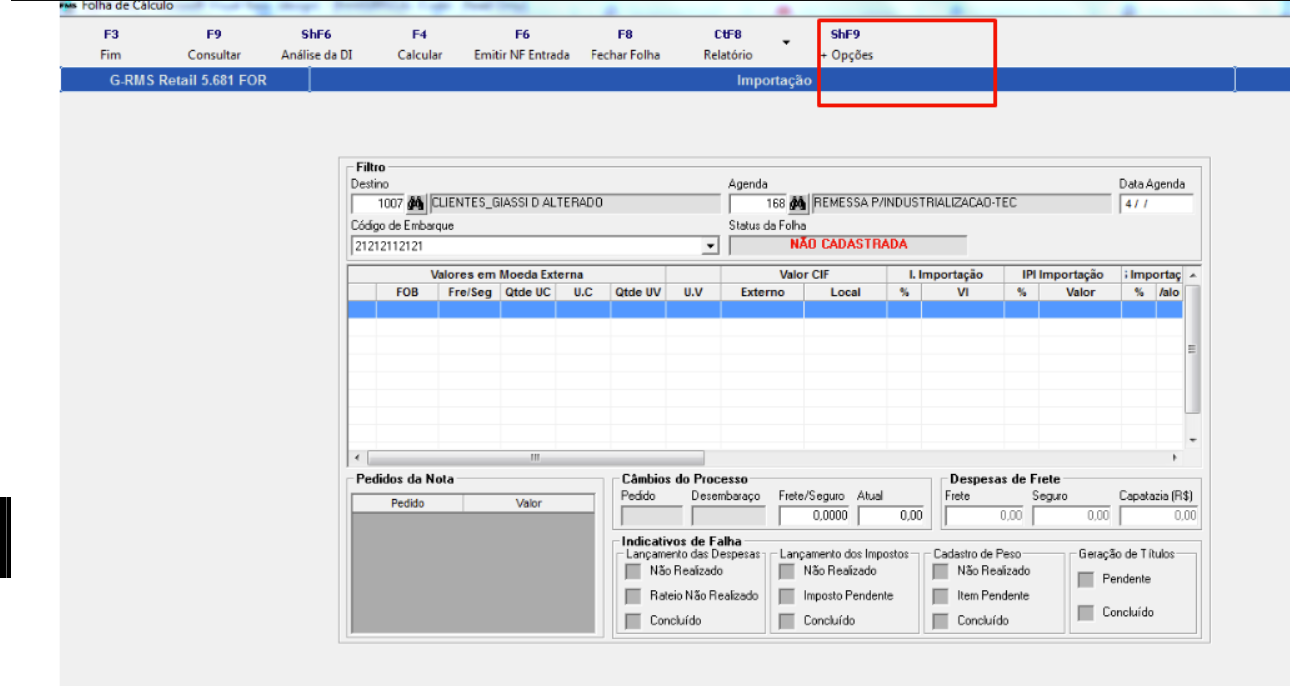The height and width of the screenshot is (686, 1290).
Task: Click the horizontal scrollbar left arrow
Action: 357,457
